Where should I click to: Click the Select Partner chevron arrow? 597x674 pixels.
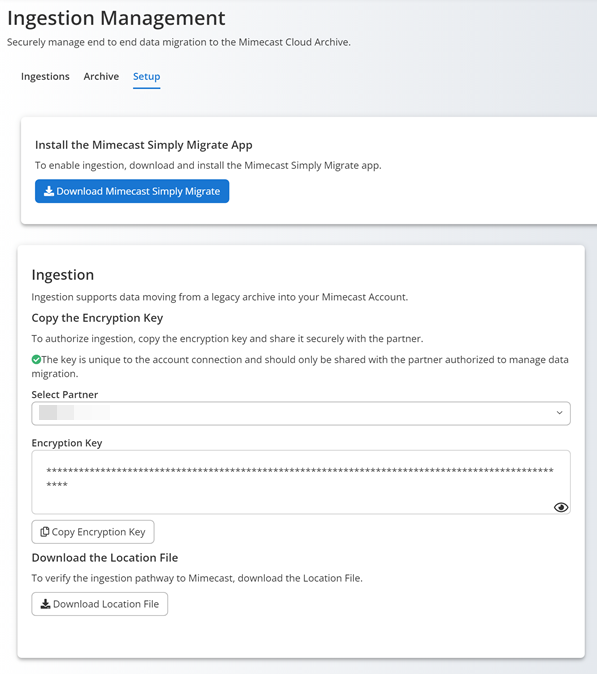[x=559, y=413]
